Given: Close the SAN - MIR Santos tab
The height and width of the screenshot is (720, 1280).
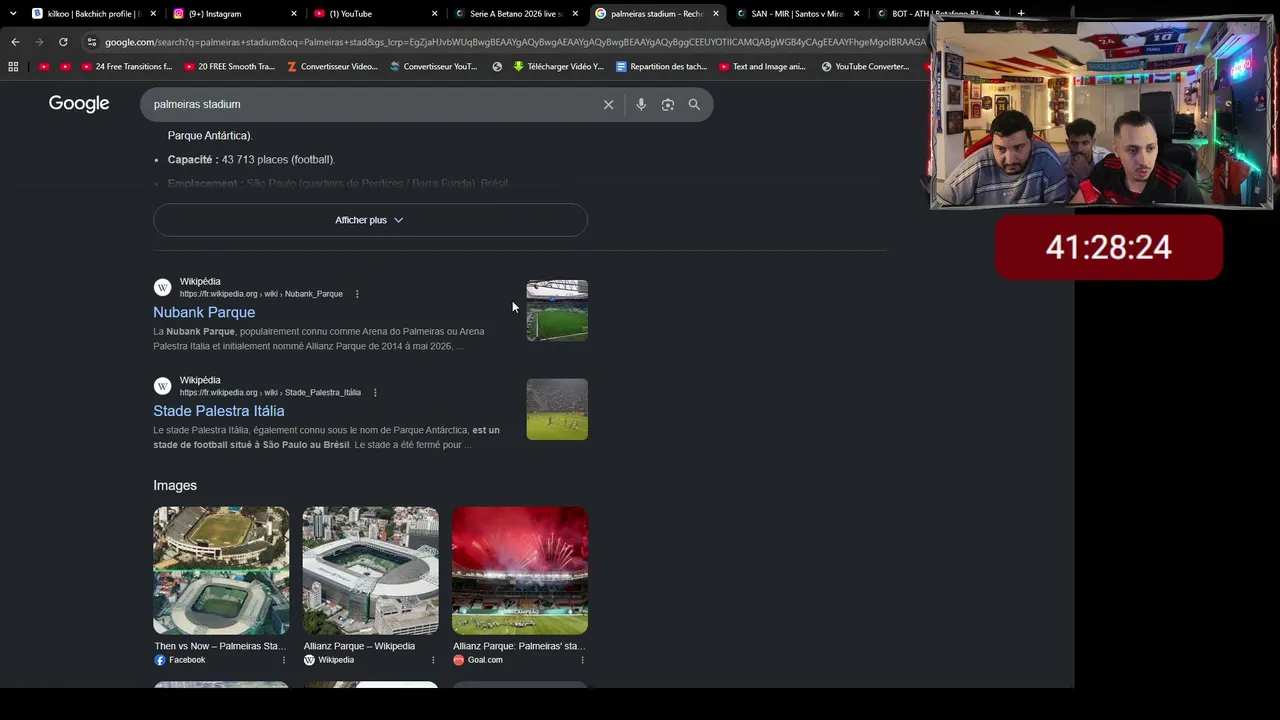Looking at the screenshot, I should coord(856,14).
